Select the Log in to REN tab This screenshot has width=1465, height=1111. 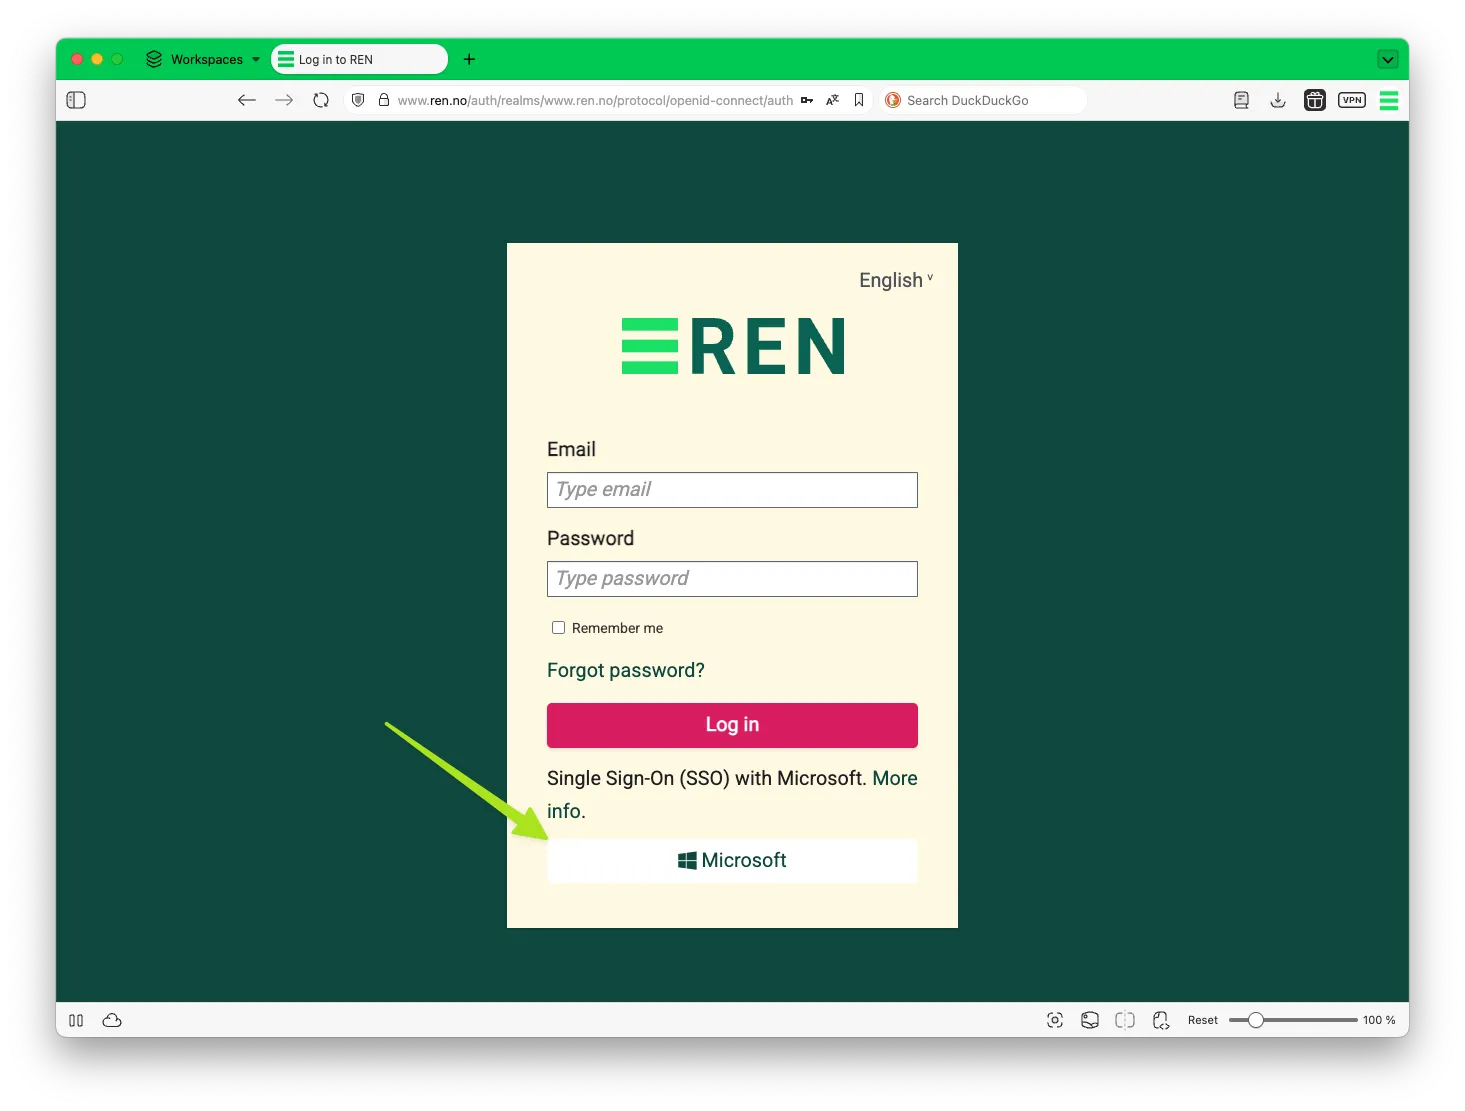click(358, 59)
